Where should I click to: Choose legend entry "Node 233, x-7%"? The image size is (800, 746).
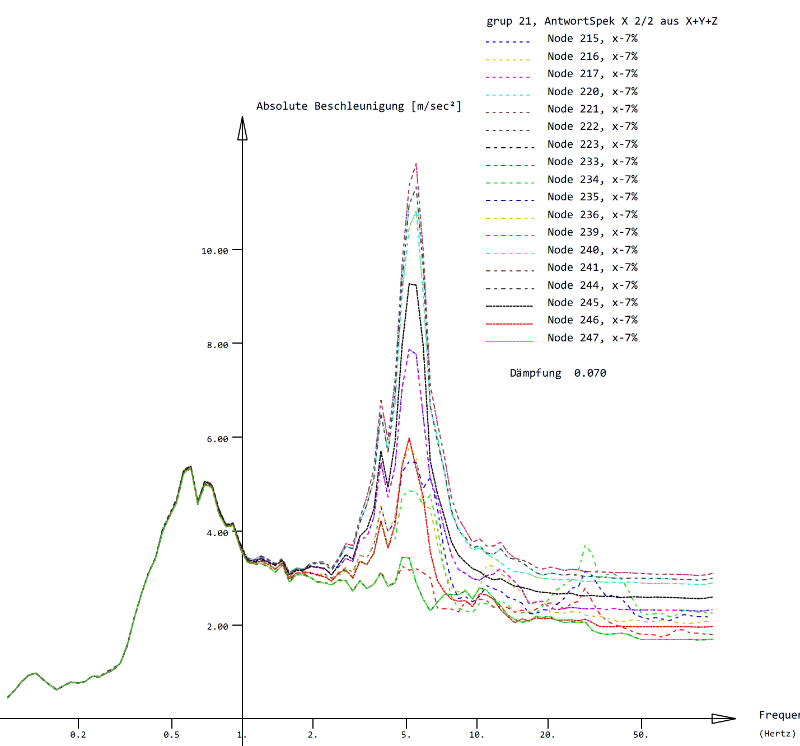click(592, 162)
